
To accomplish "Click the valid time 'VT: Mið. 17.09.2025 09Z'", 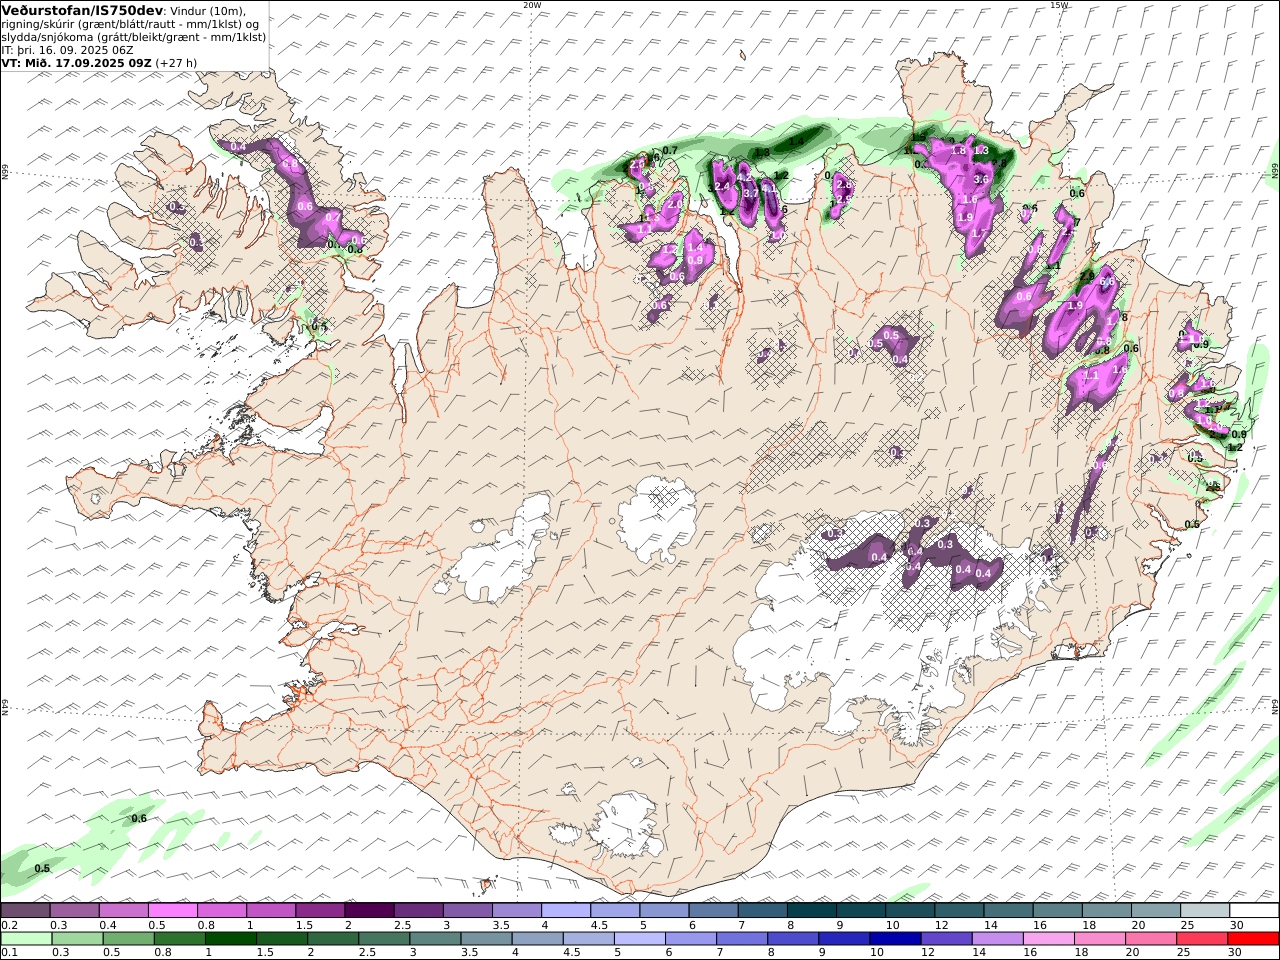I will 77,62.
